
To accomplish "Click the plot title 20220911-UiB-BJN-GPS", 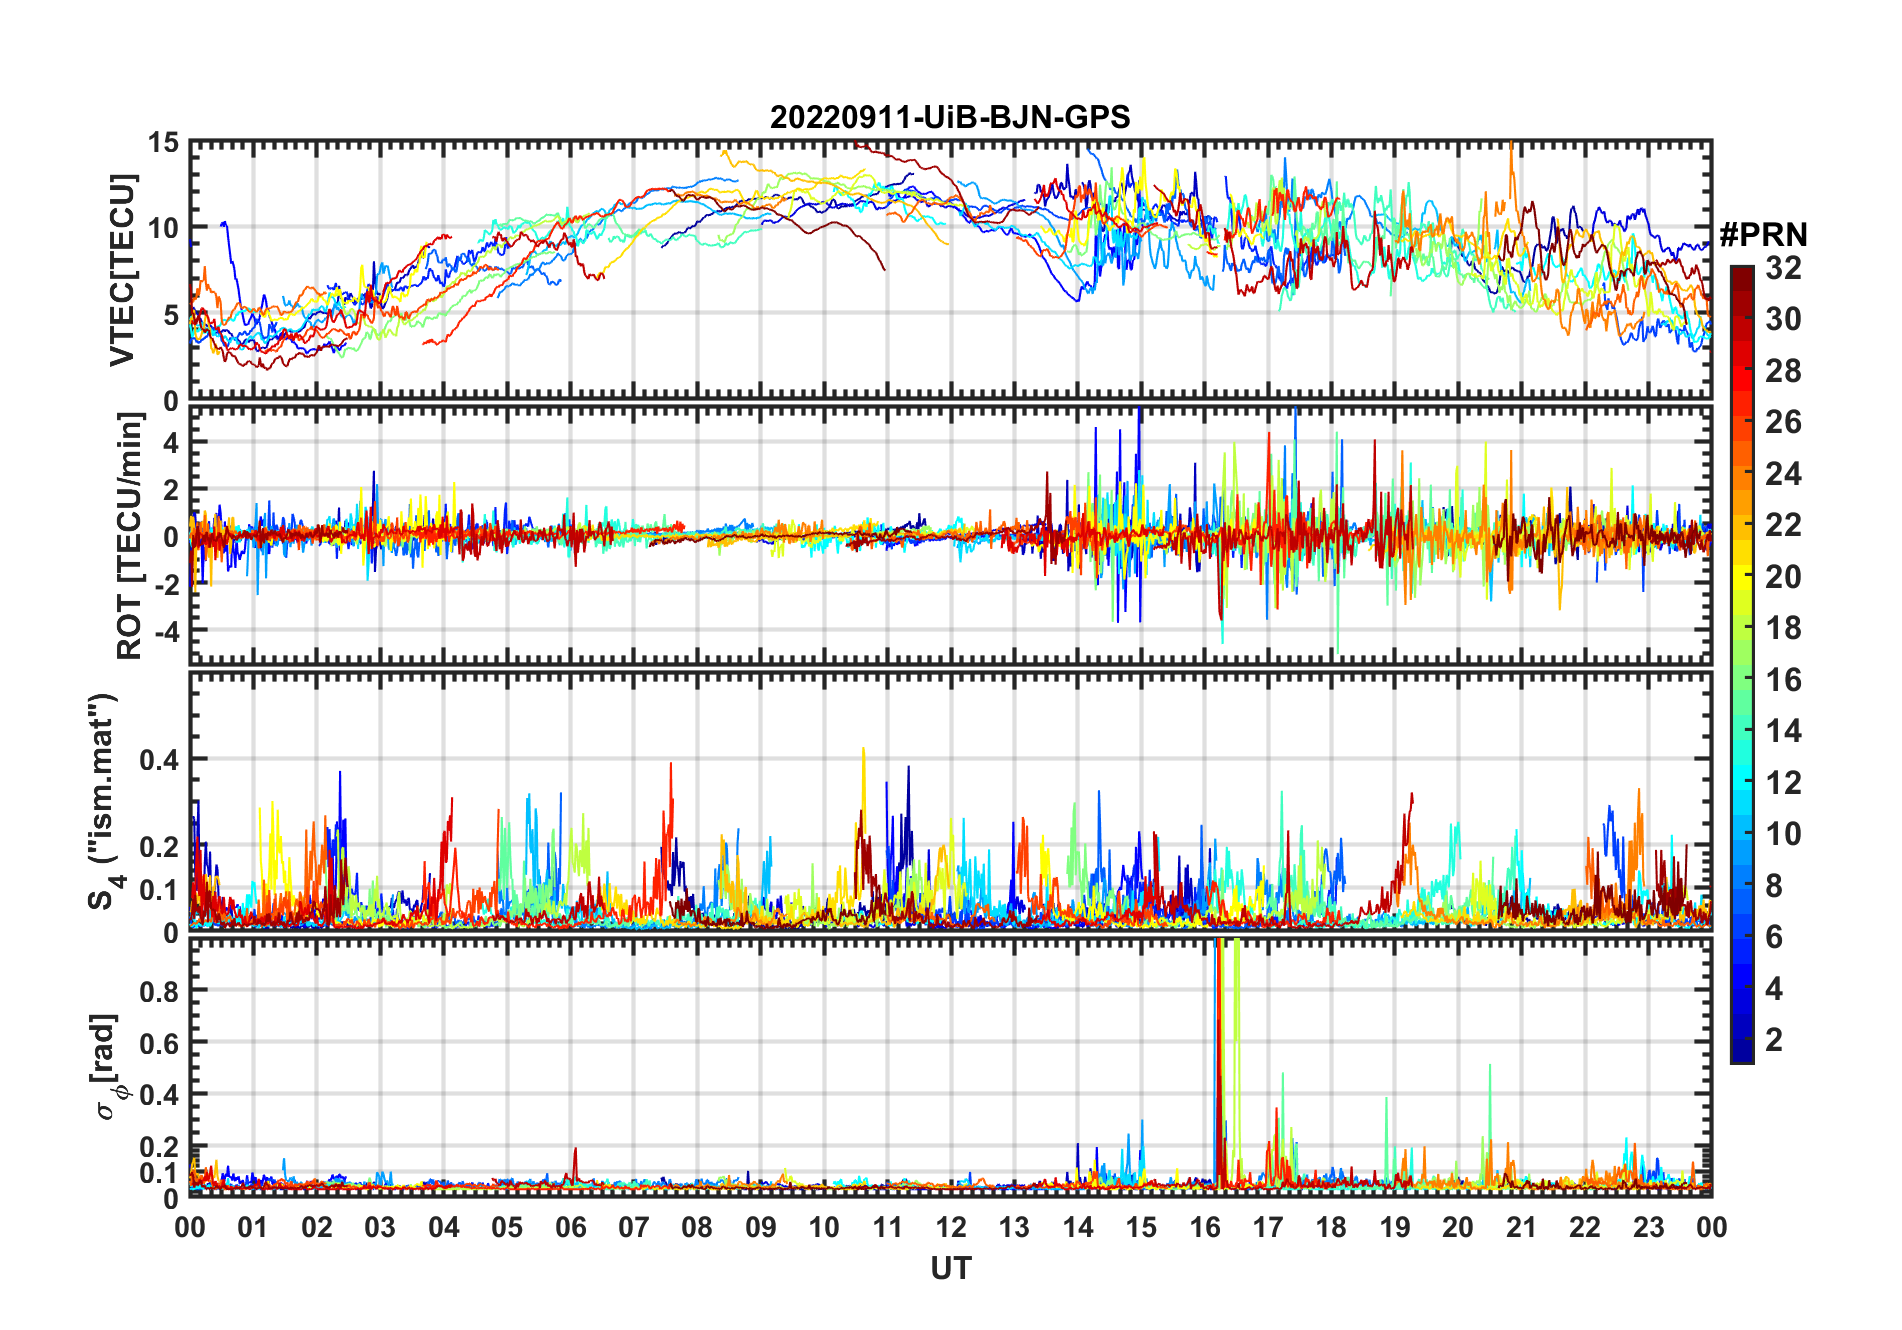I will point(949,118).
